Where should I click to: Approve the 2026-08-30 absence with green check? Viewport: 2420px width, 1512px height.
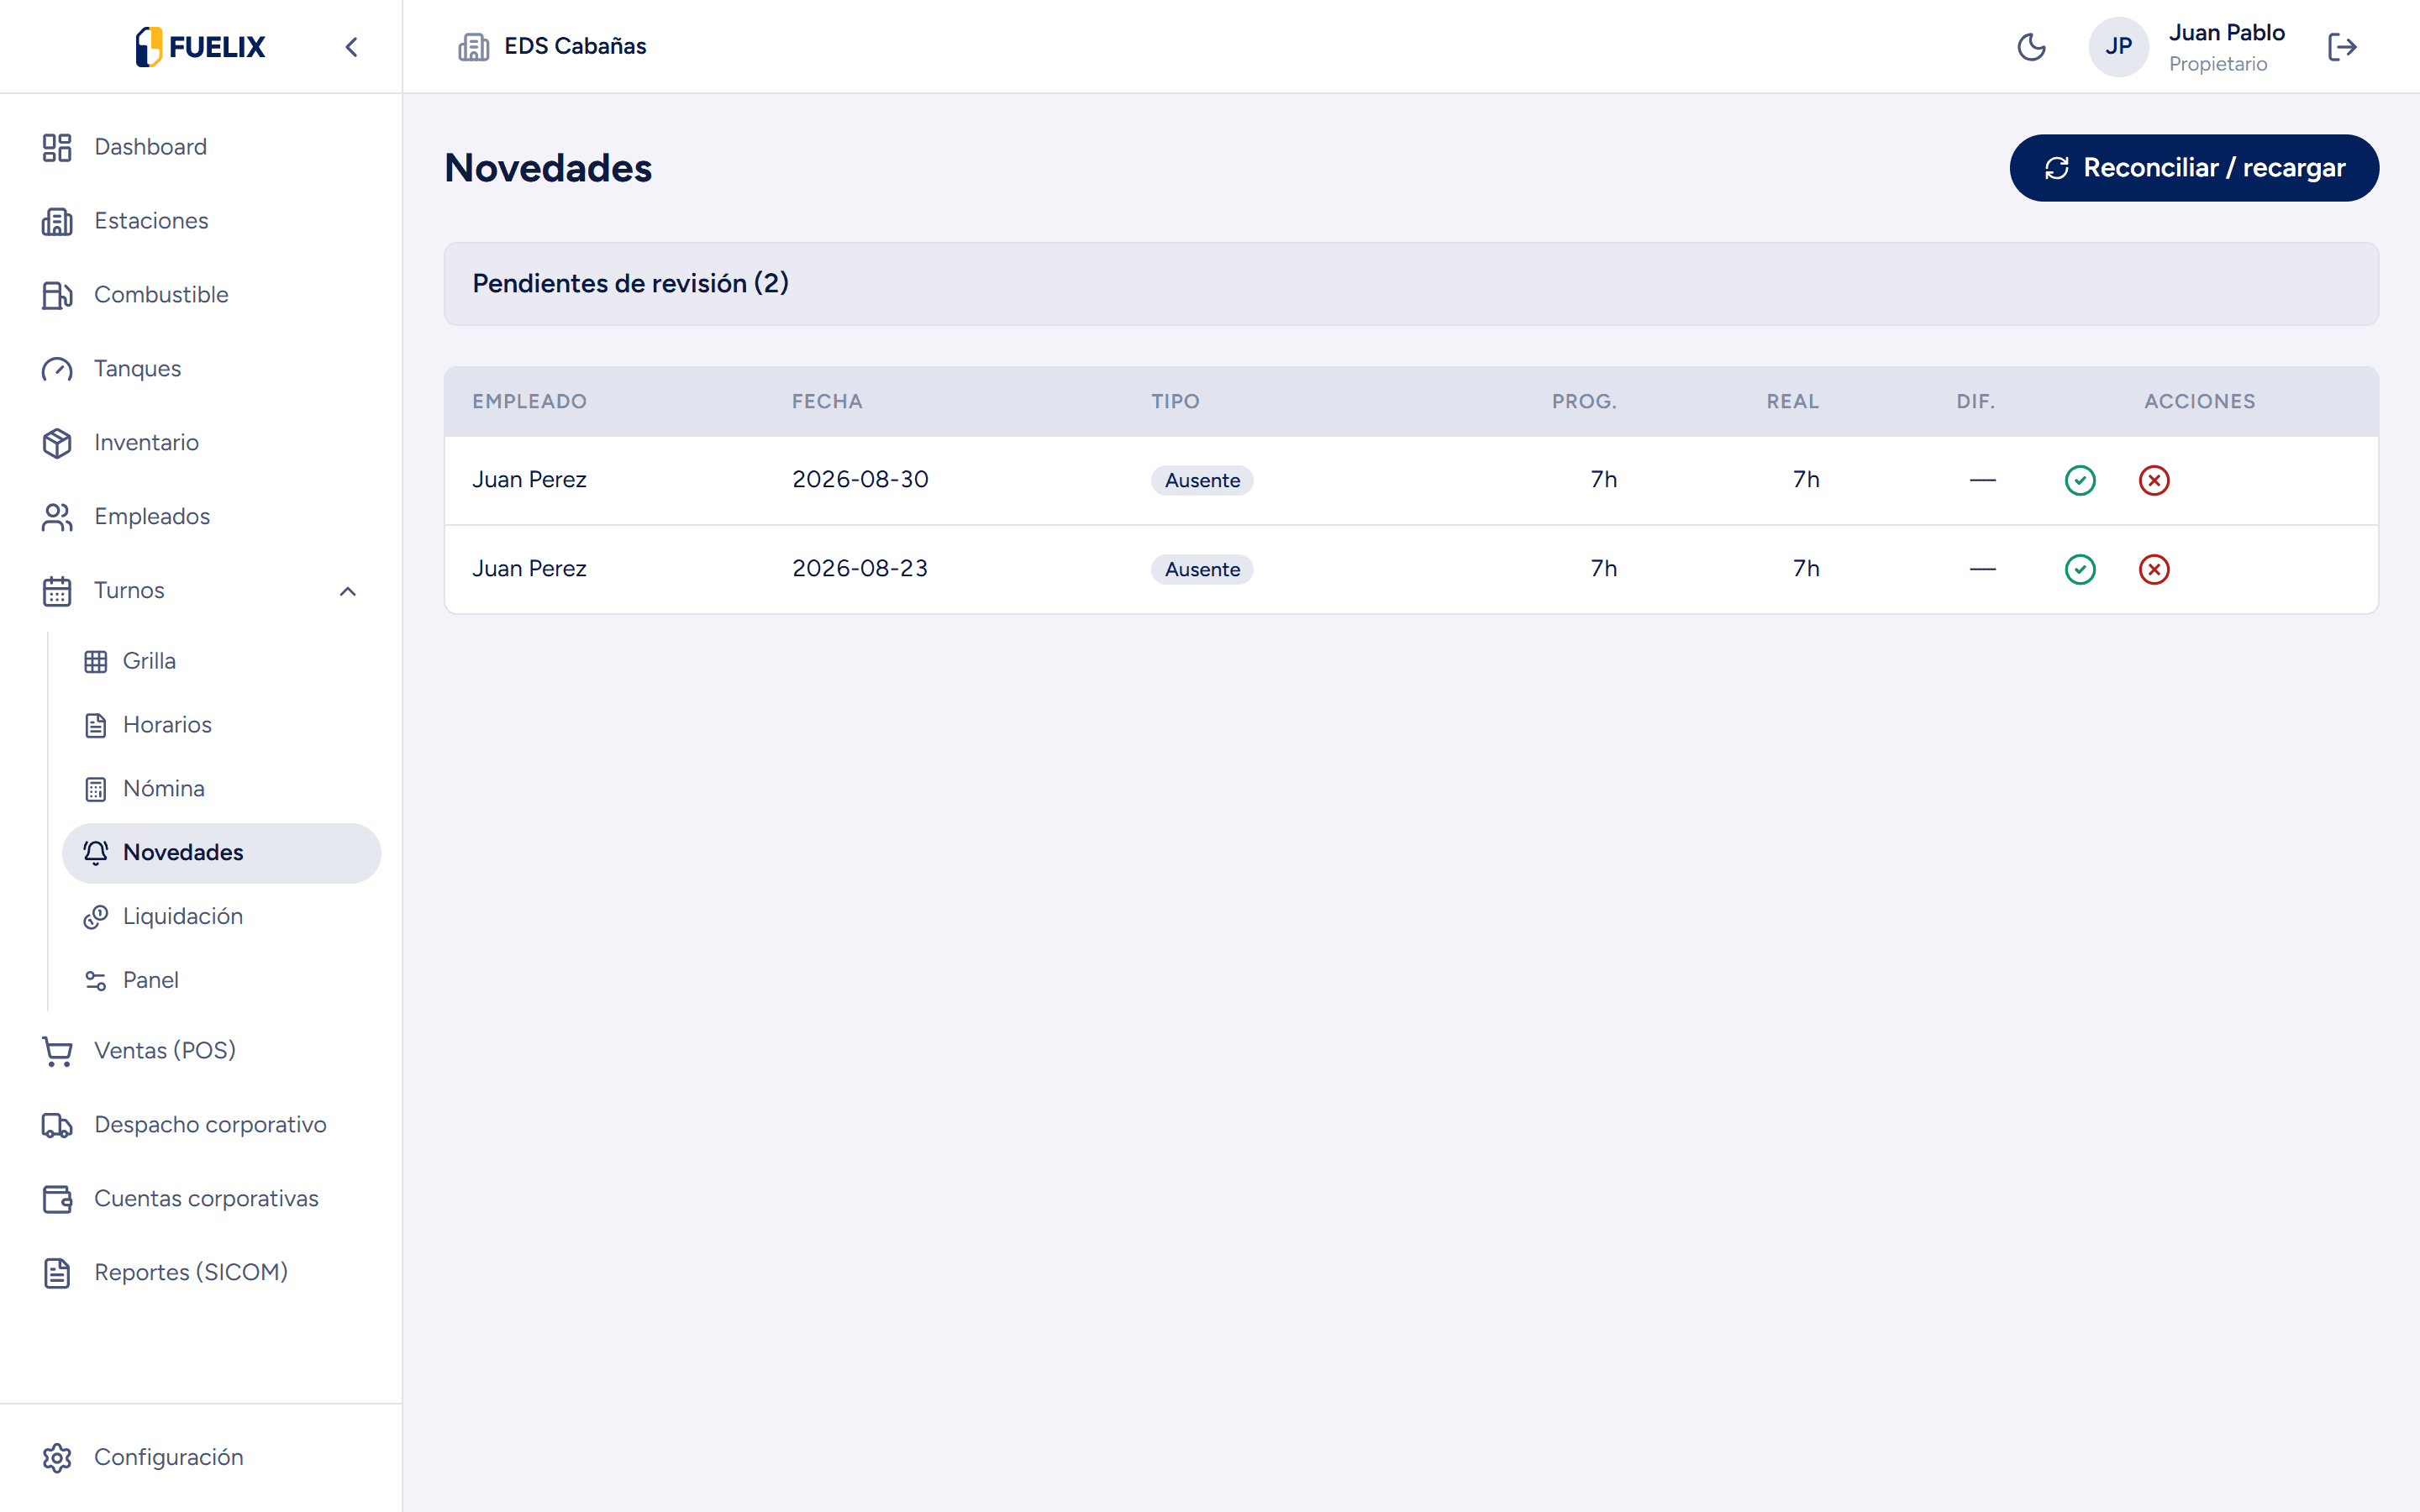tap(2080, 480)
